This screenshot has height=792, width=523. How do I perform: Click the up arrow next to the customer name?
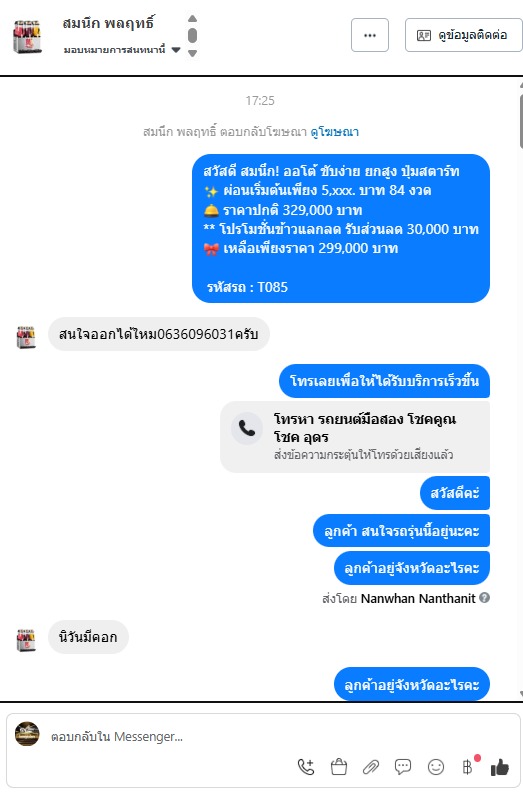pos(192,19)
